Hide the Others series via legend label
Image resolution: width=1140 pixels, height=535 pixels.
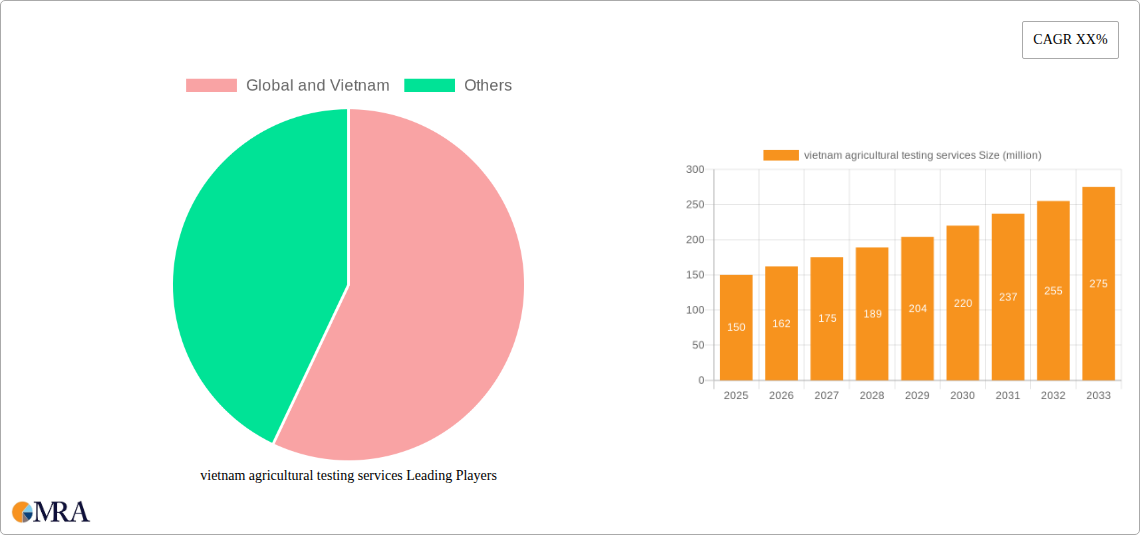(488, 86)
